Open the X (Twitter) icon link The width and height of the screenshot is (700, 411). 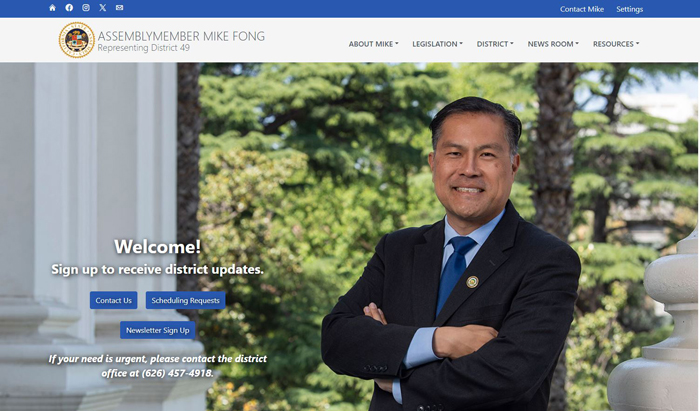(103, 8)
